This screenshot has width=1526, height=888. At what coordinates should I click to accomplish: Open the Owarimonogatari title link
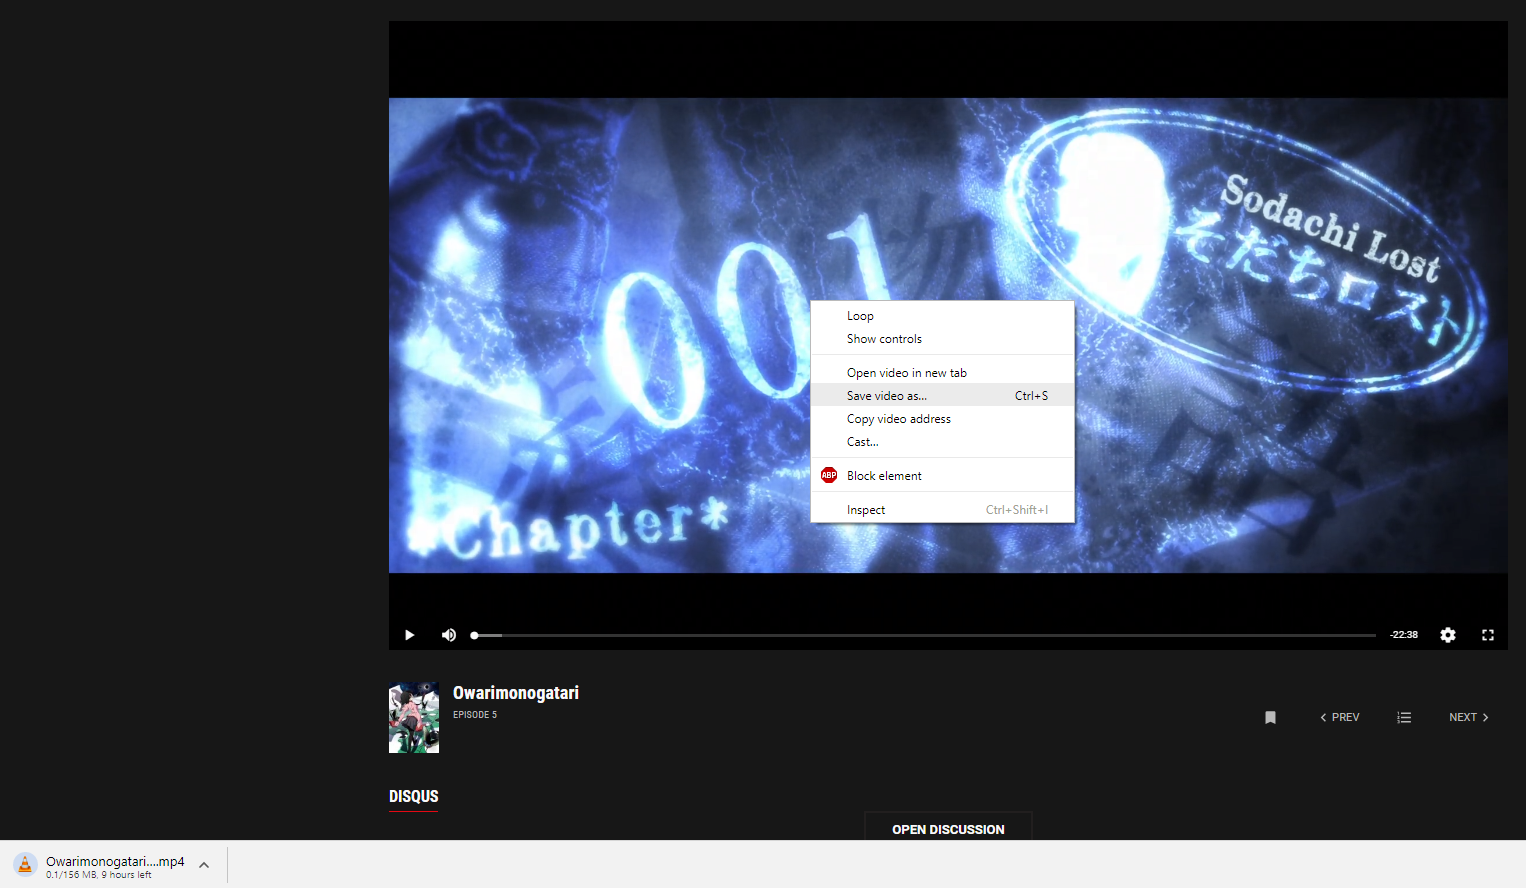pos(516,693)
